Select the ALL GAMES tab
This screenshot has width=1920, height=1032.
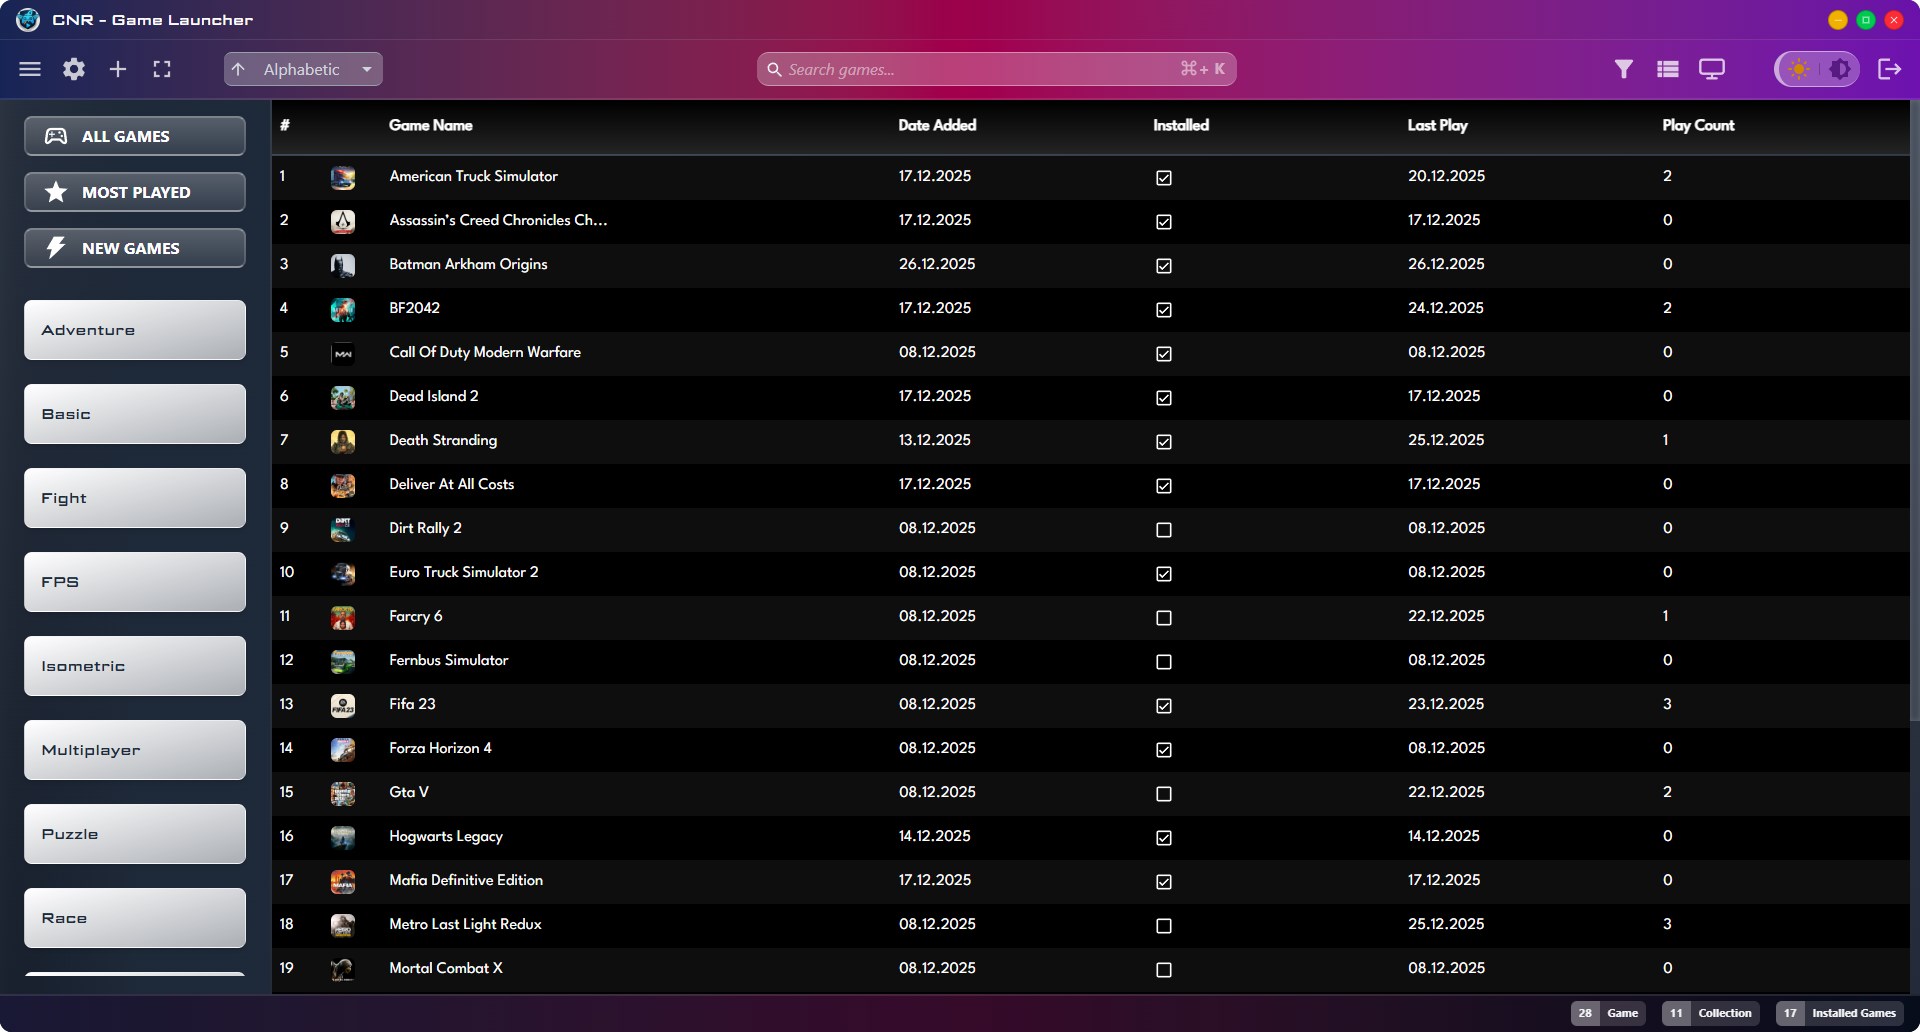click(x=135, y=136)
